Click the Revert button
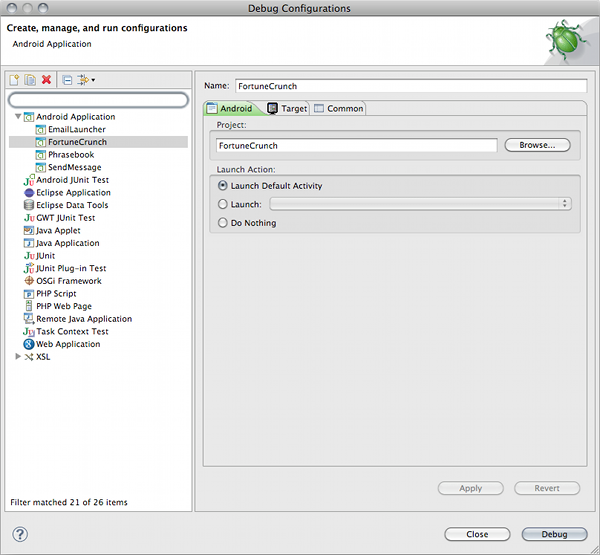 pyautogui.click(x=547, y=488)
